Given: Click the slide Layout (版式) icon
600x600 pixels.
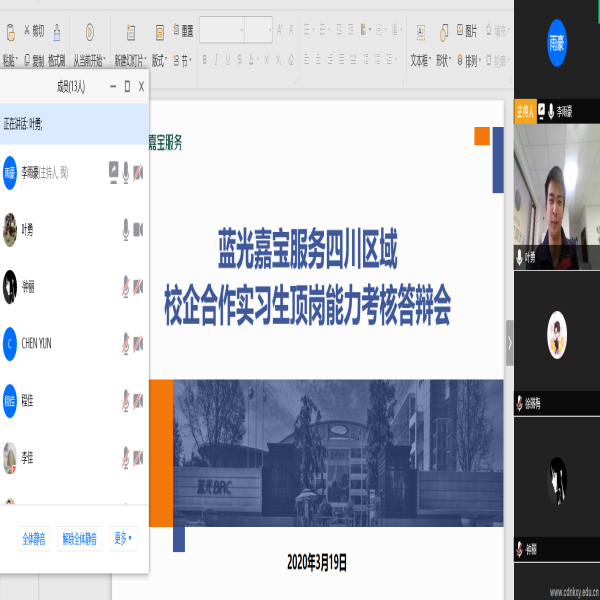Looking at the screenshot, I should click(159, 32).
